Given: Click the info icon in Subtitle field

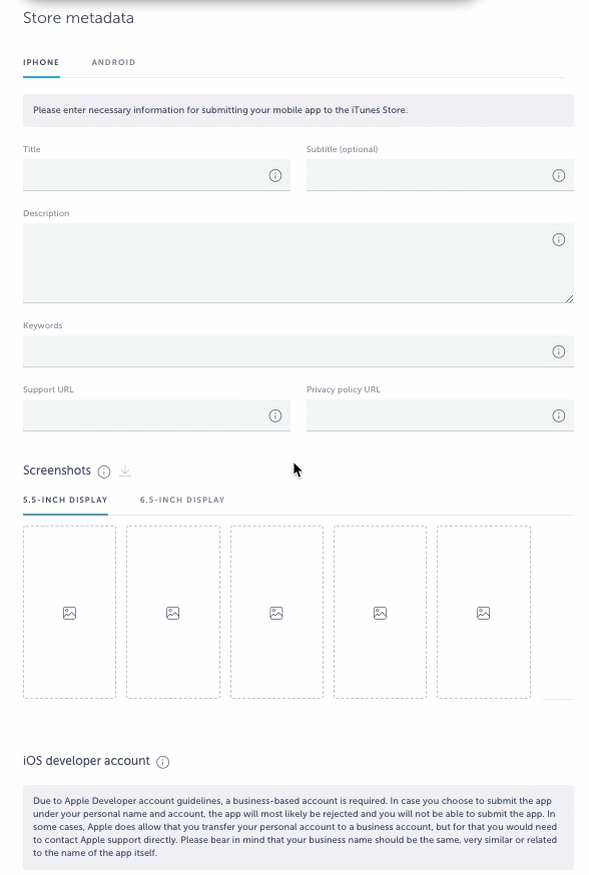Looking at the screenshot, I should pyautogui.click(x=558, y=175).
